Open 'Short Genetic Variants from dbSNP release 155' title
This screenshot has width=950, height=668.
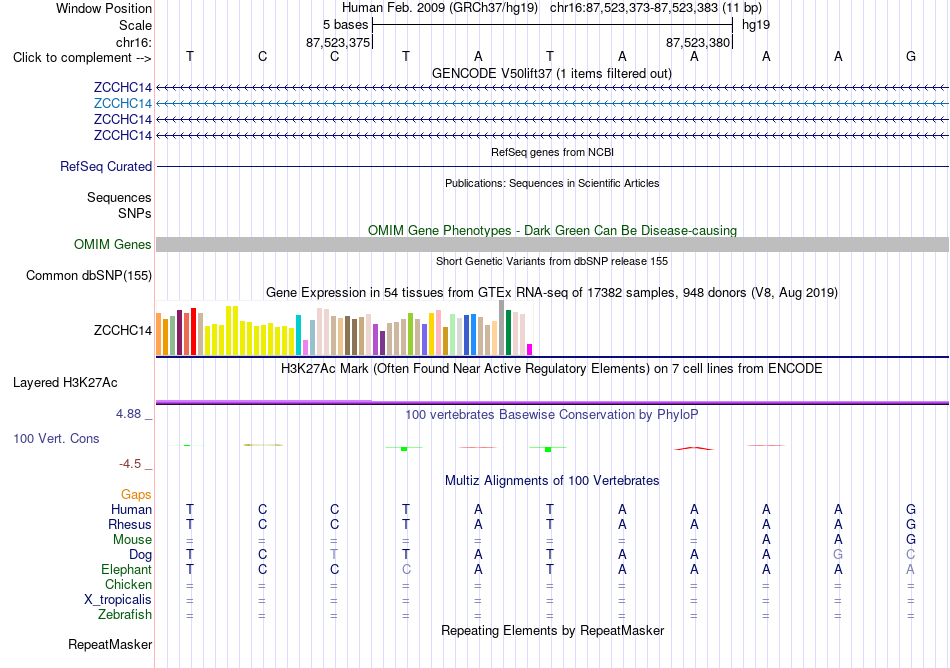552,261
